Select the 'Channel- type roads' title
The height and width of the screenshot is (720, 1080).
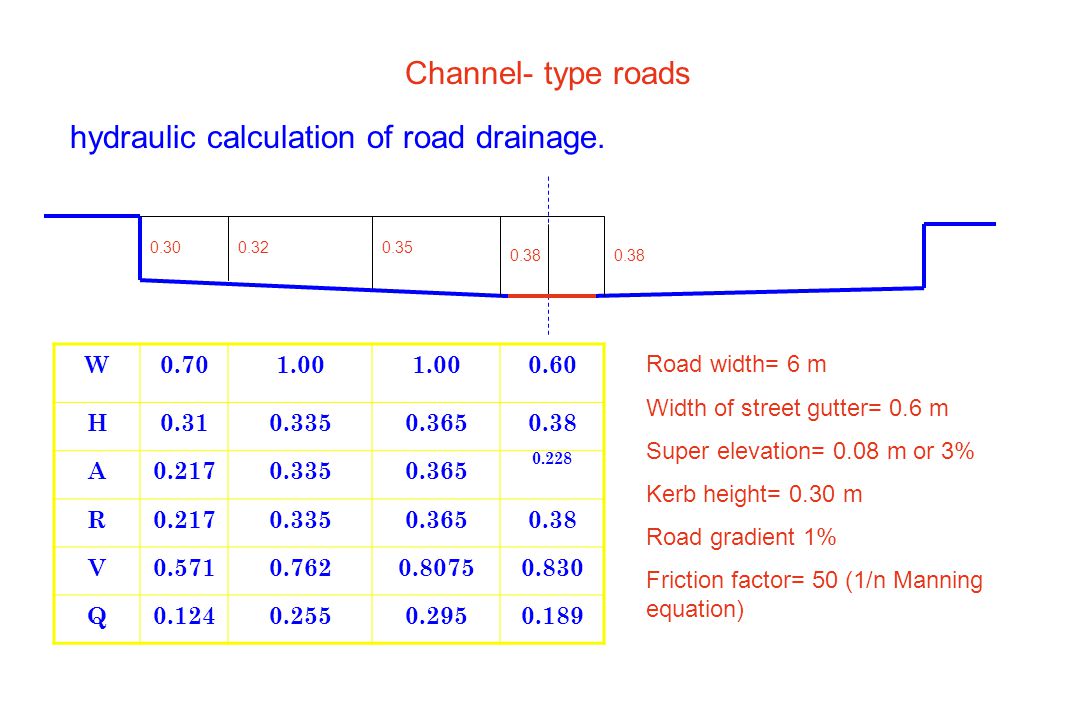click(547, 74)
